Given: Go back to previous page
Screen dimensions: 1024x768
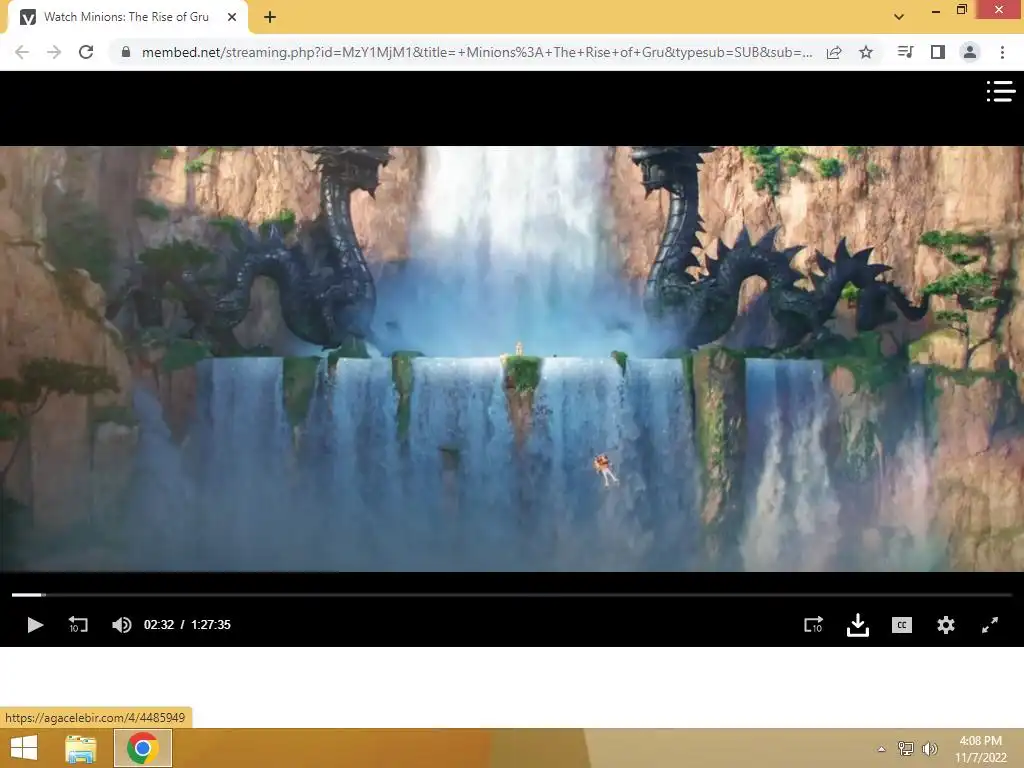Looking at the screenshot, I should (22, 52).
